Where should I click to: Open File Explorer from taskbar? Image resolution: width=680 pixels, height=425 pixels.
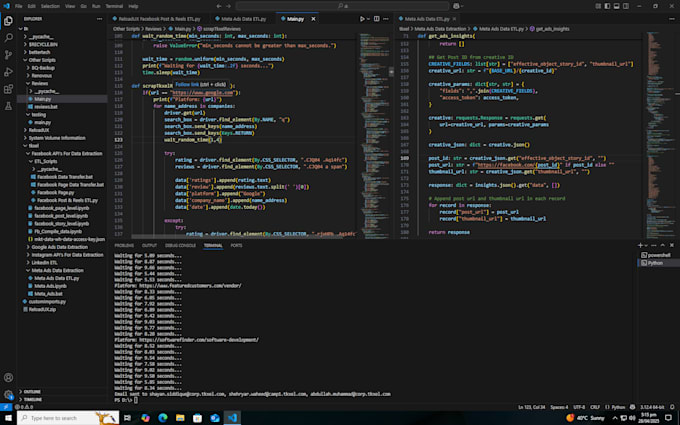tap(180, 418)
